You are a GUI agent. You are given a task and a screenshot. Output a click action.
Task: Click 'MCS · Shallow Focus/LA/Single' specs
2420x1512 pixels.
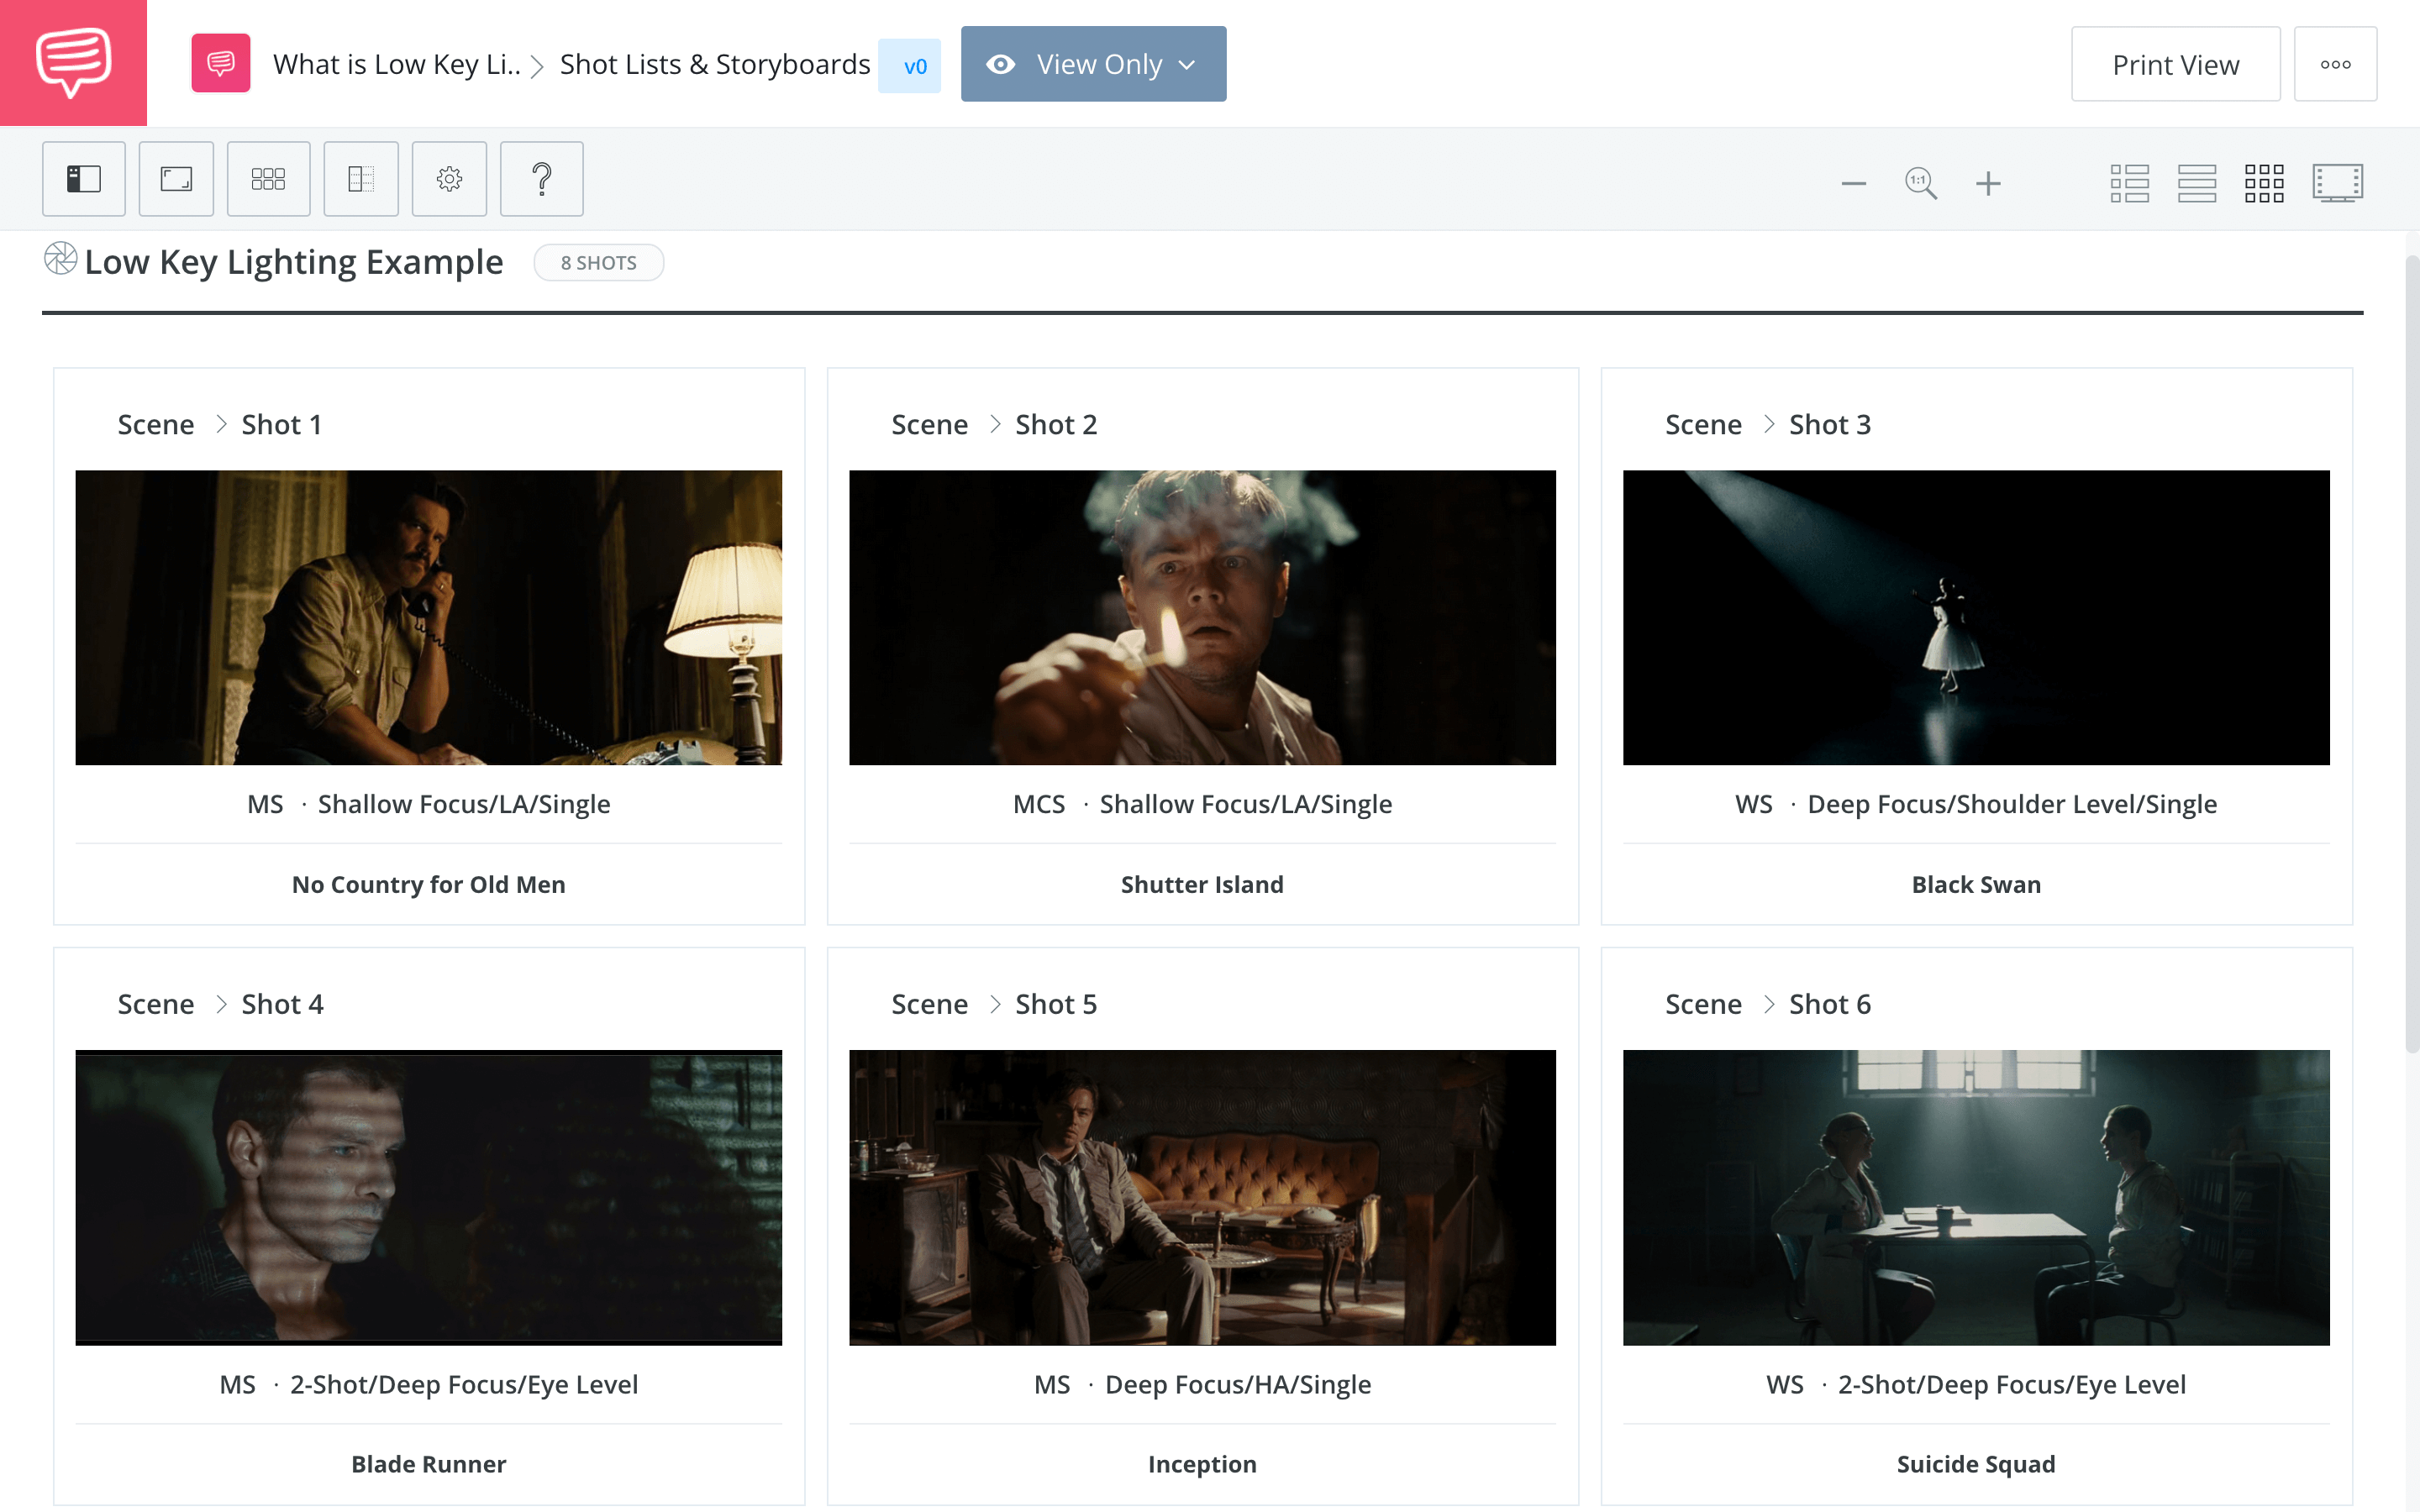tap(1202, 804)
